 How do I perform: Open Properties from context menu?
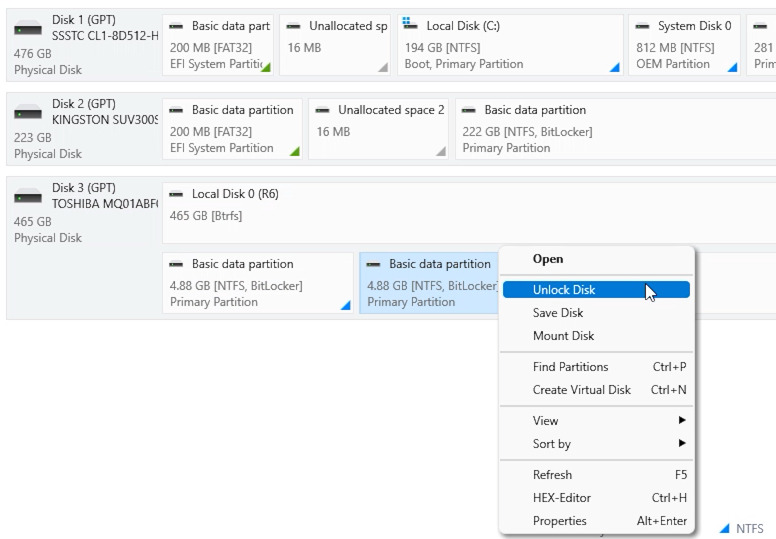[596, 521]
